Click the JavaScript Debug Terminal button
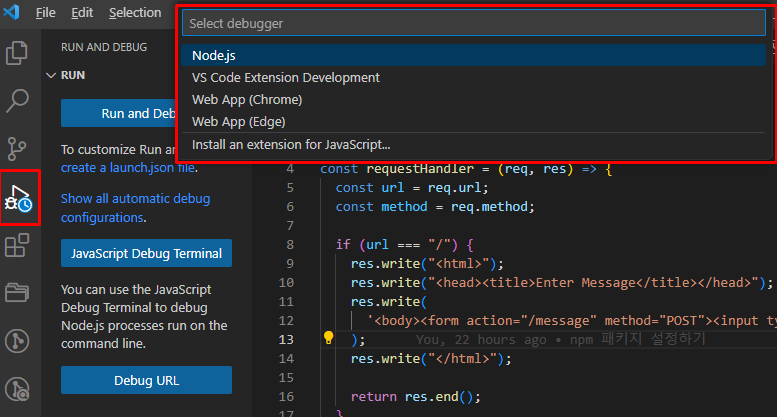 (146, 253)
